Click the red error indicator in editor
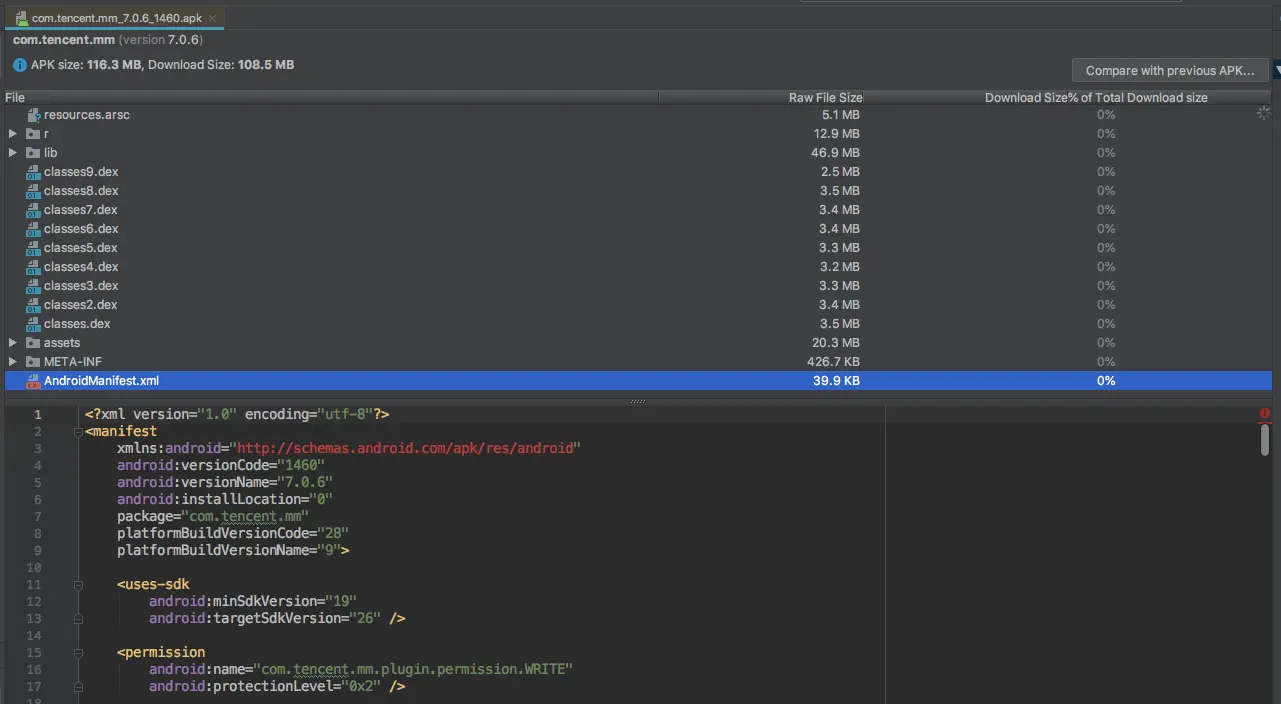The height and width of the screenshot is (704, 1281). pyautogui.click(x=1265, y=414)
